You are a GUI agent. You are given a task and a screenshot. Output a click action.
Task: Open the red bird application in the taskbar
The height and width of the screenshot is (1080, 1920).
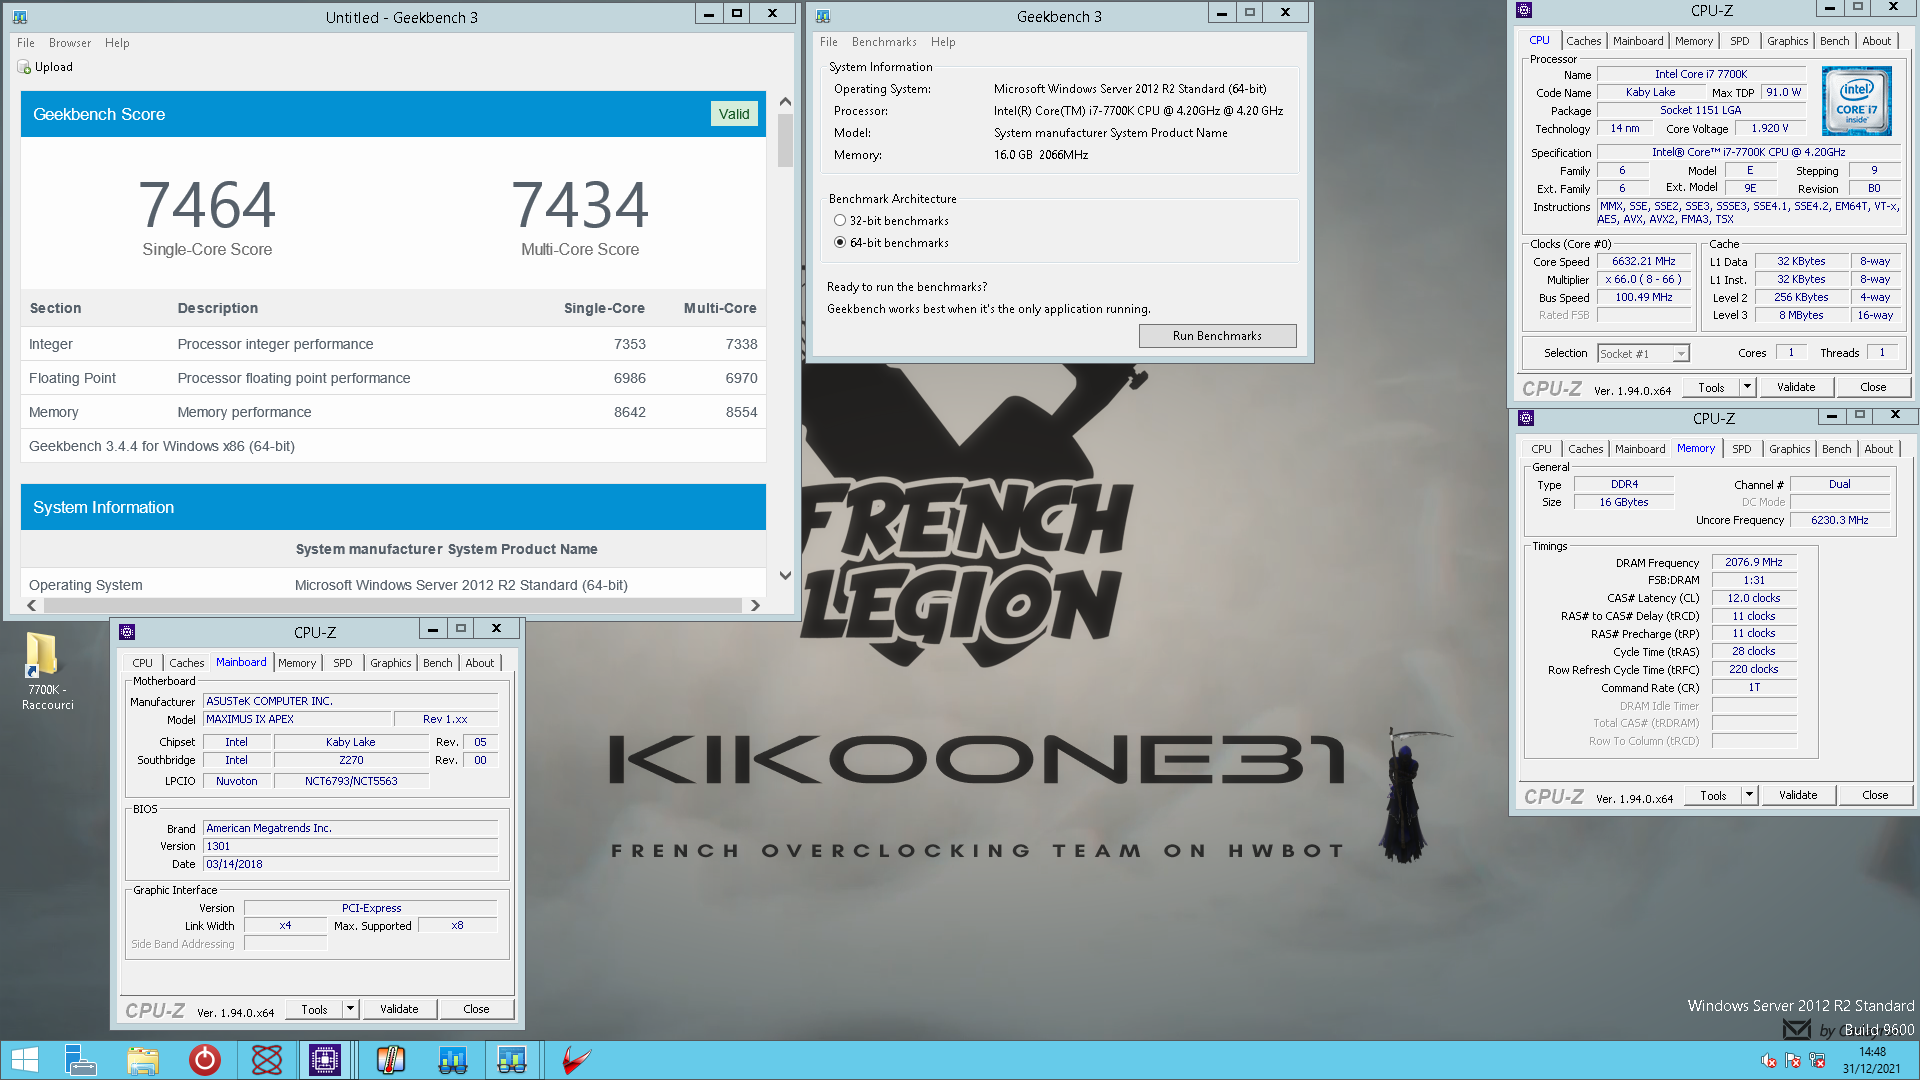point(576,1060)
